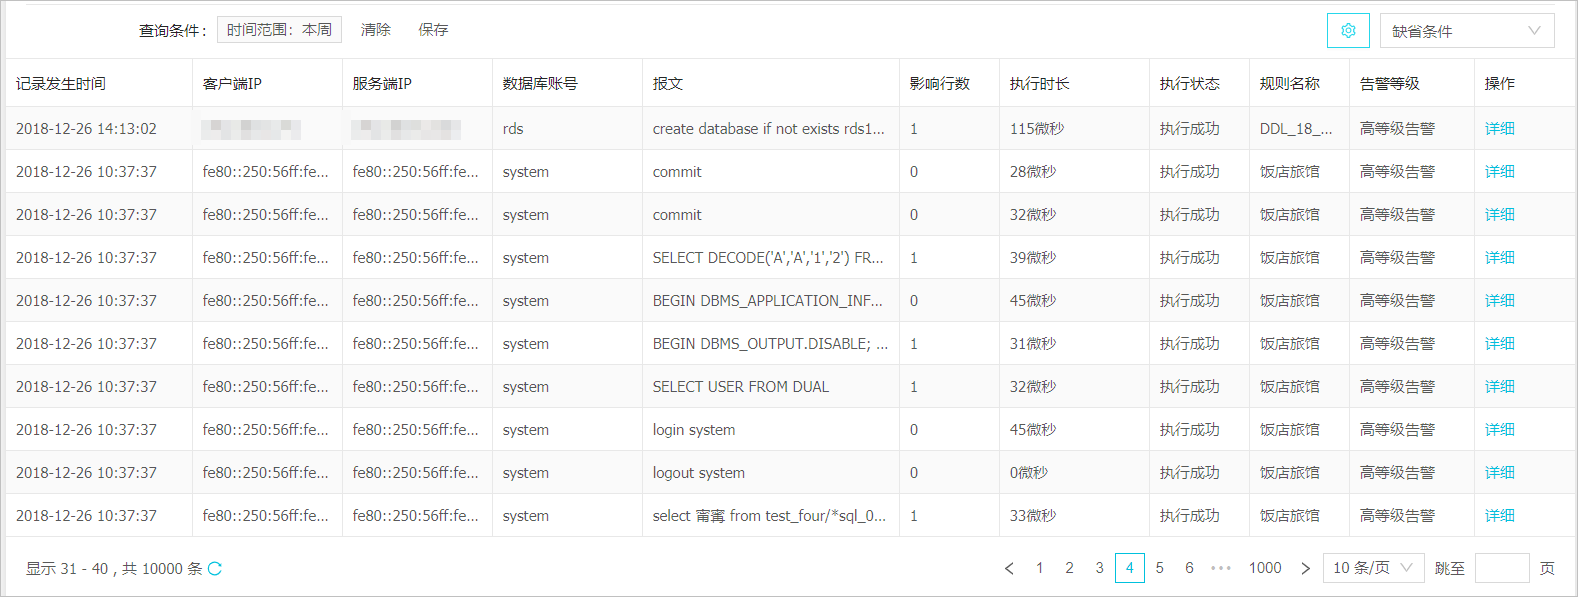Screen dimensions: 1578x597
Task: Go to the previous page arrow
Action: coord(1009,568)
